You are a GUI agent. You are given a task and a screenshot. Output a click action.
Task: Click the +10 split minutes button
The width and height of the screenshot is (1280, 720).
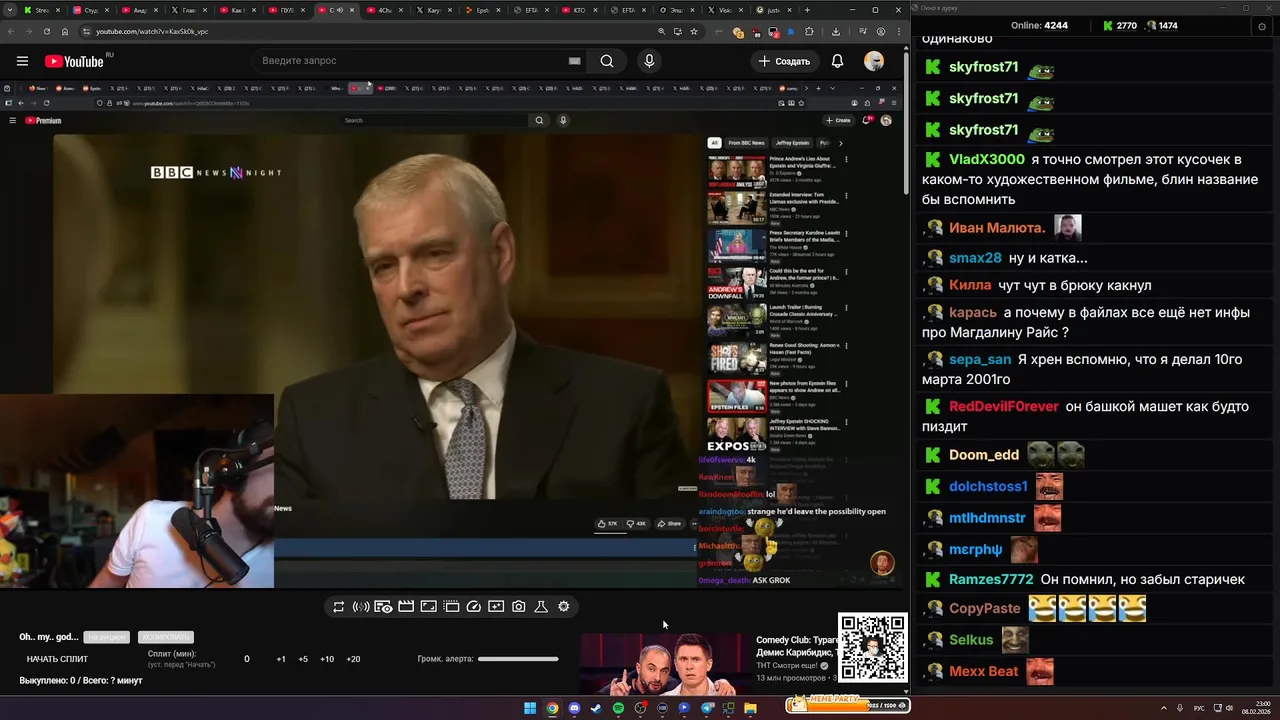coord(327,659)
